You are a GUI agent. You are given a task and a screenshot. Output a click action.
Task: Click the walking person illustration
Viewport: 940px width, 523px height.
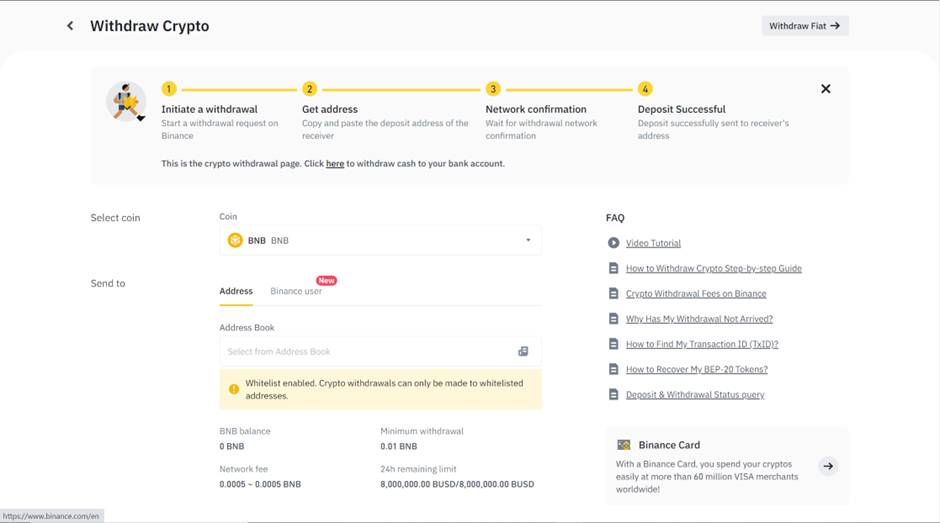click(x=127, y=102)
